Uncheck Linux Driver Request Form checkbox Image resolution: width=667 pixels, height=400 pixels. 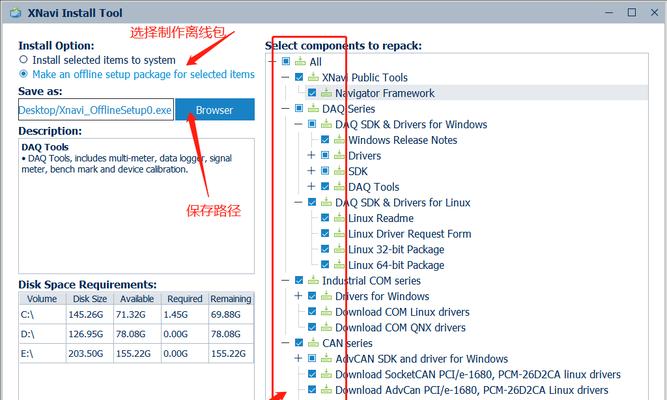click(x=325, y=233)
